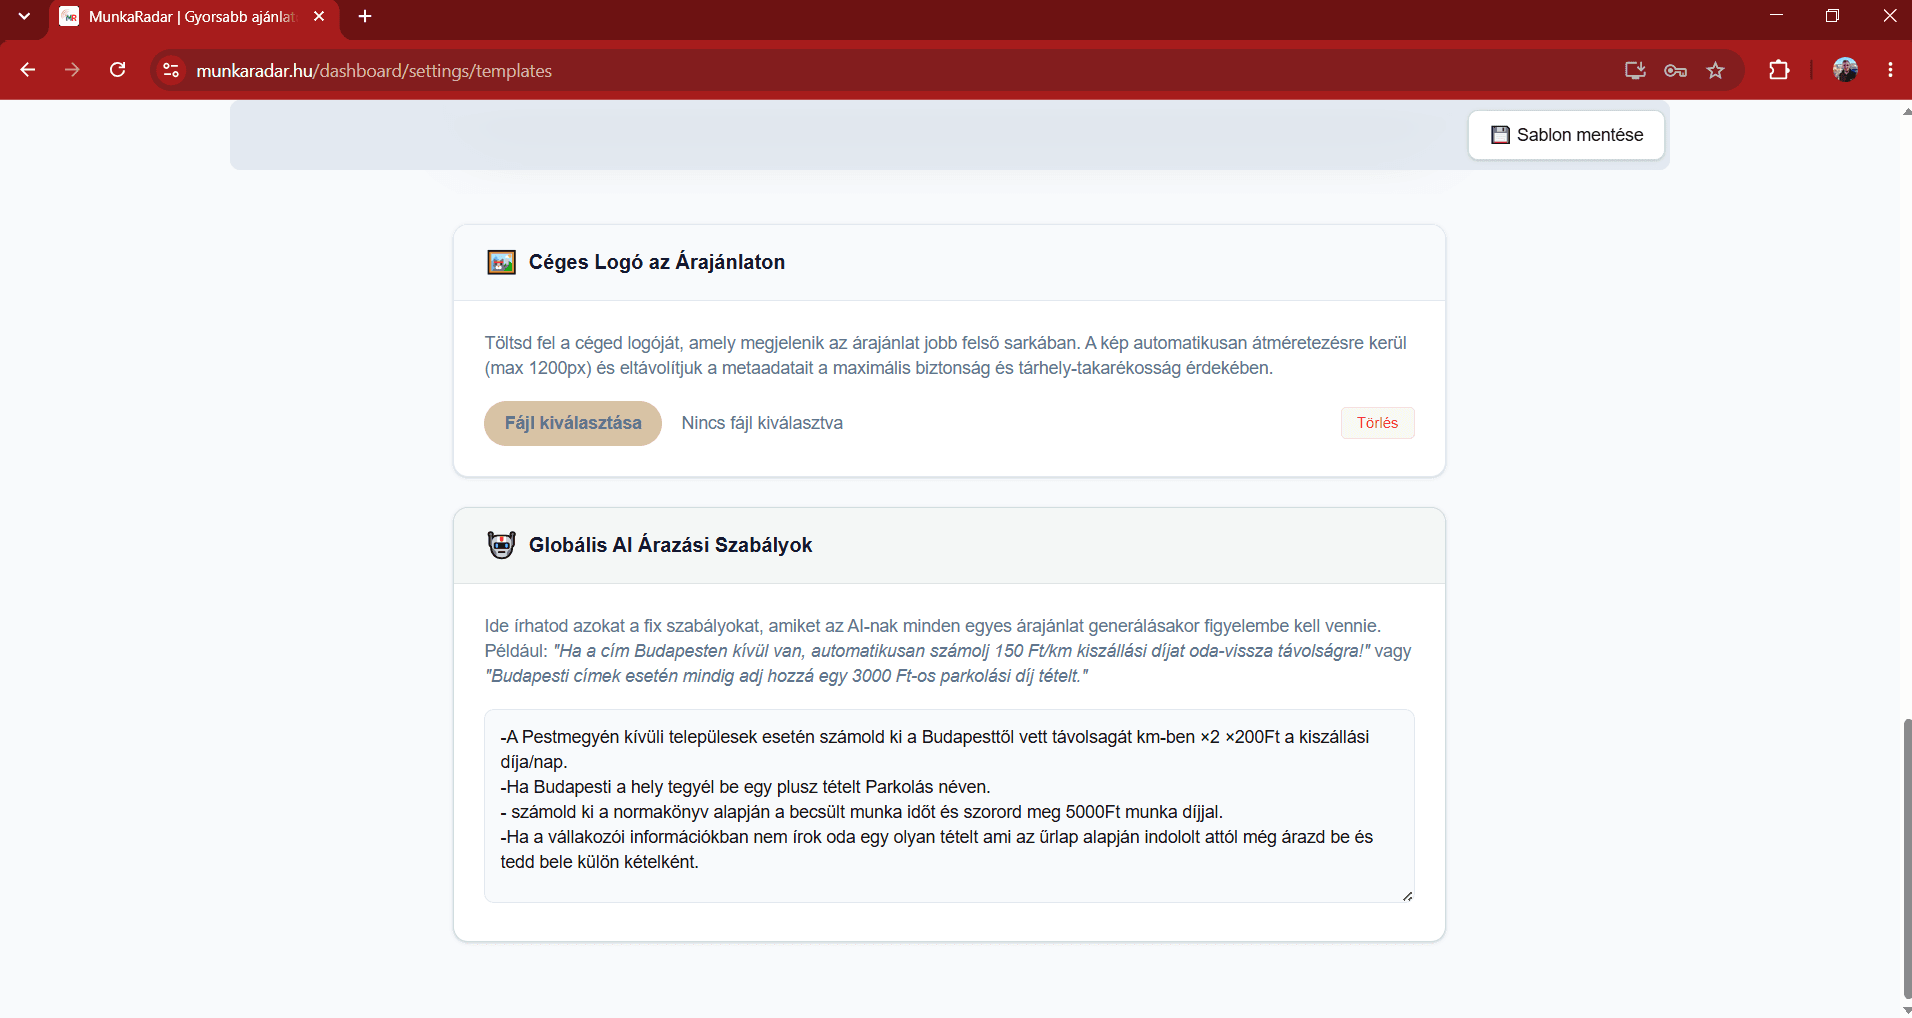Click the Nincs fájl kiválasztva text
The height and width of the screenshot is (1018, 1912).
coord(762,423)
